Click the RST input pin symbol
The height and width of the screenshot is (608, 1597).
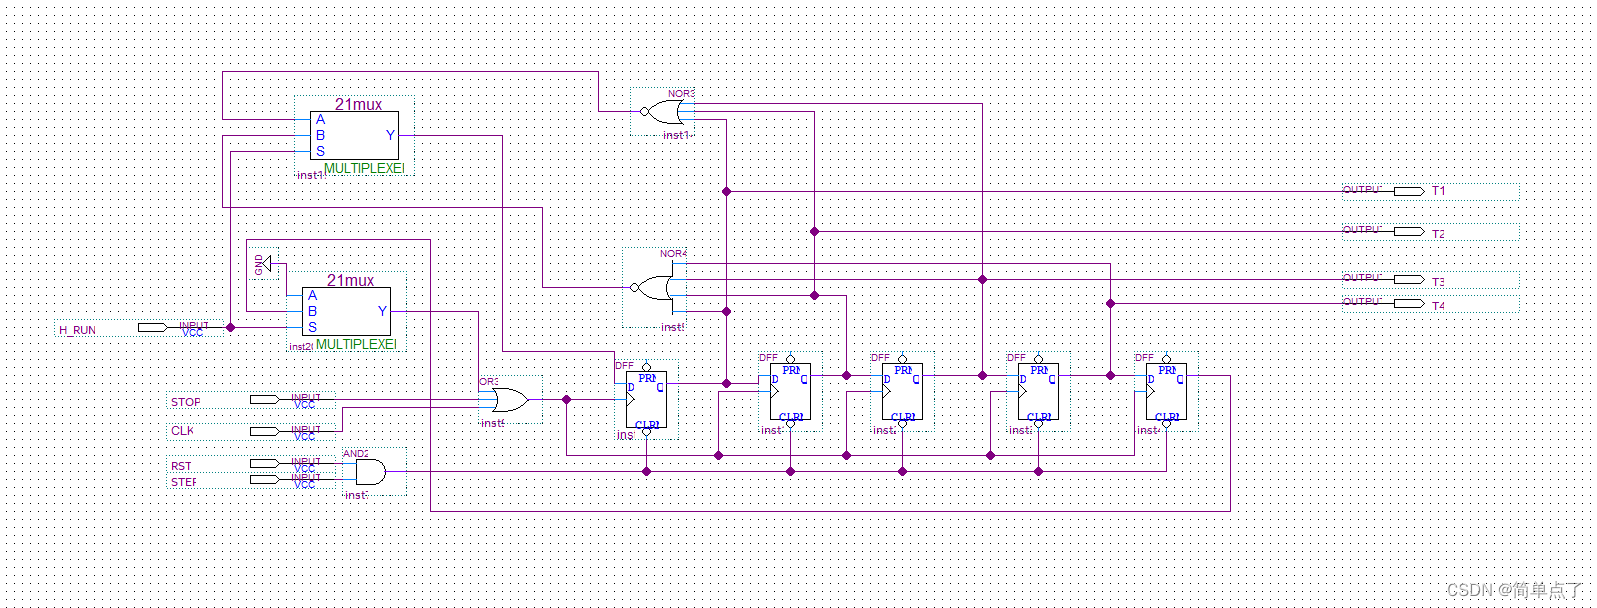coord(264,463)
